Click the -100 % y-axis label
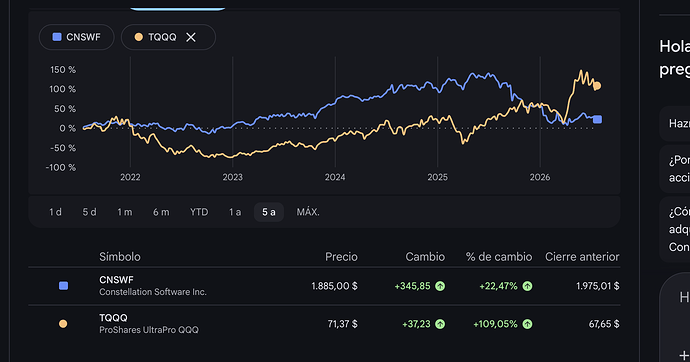This screenshot has width=690, height=362. tap(61, 168)
